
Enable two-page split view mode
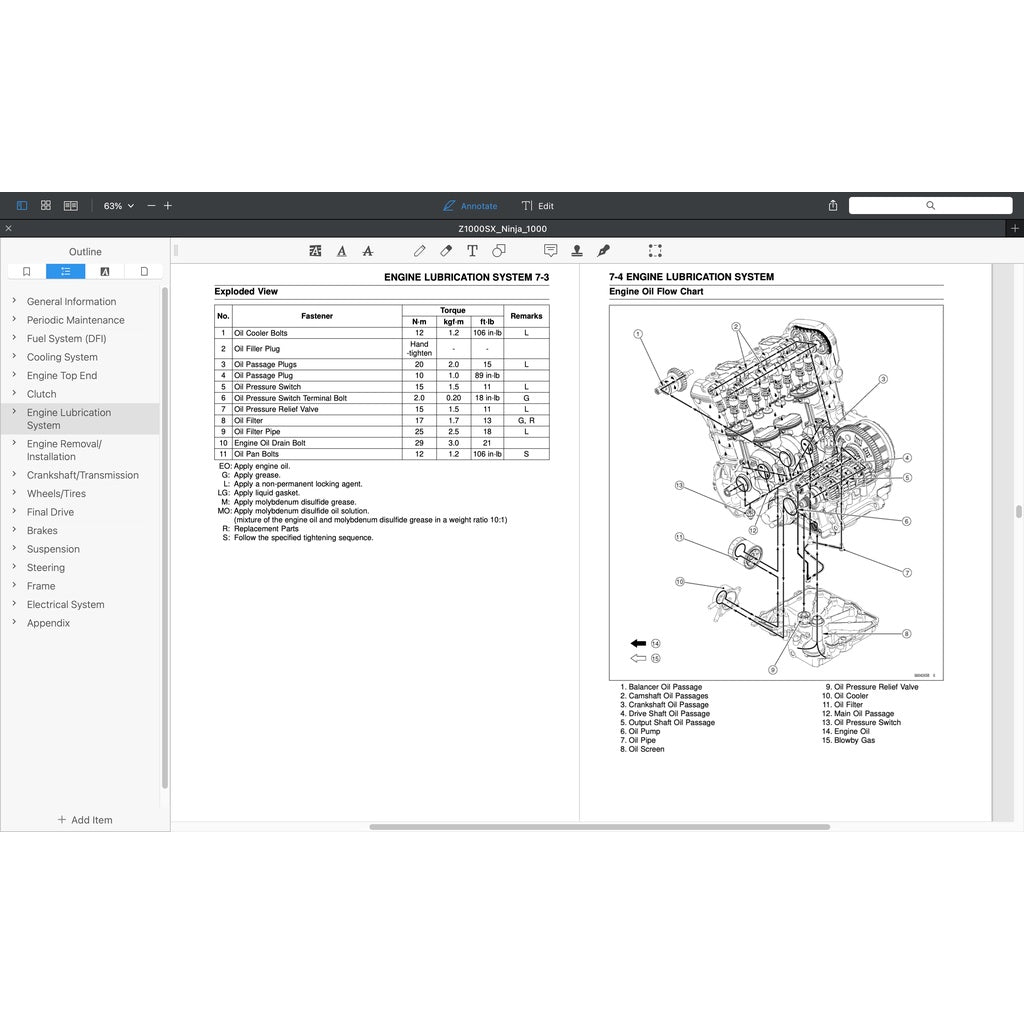pyautogui.click(x=71, y=206)
